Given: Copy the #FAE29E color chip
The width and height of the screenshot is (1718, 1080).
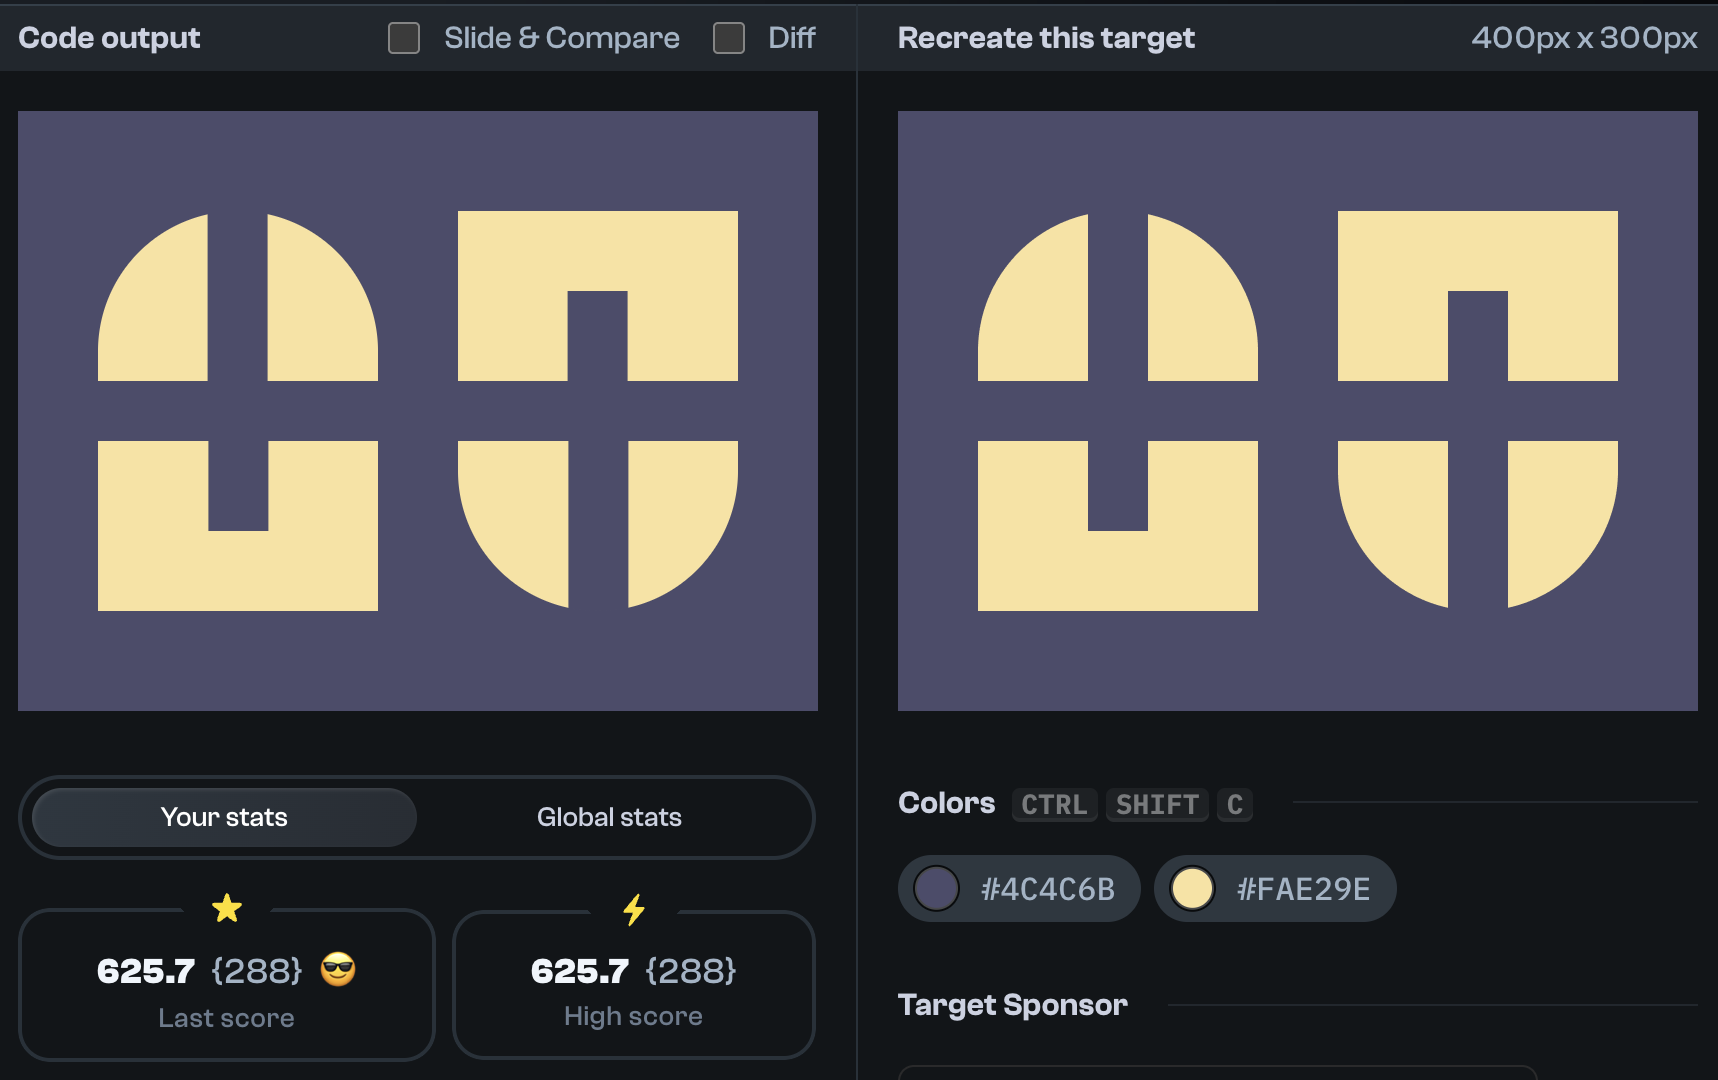Looking at the screenshot, I should (1275, 888).
